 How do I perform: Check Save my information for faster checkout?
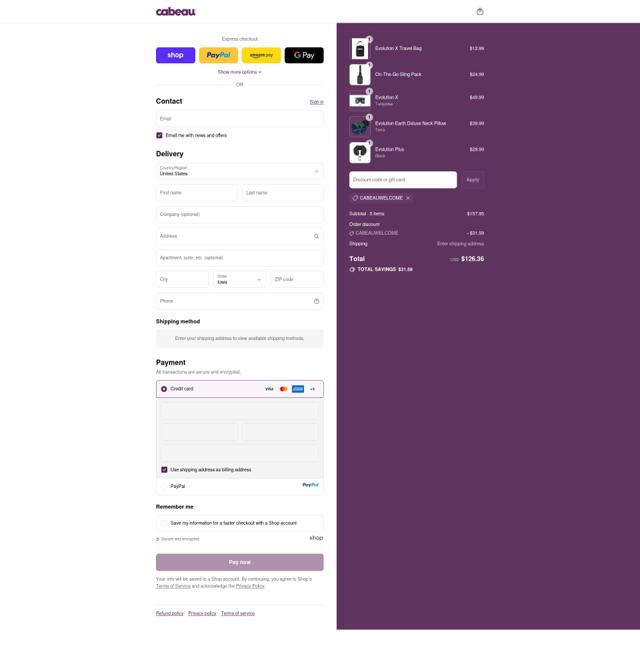pyautogui.click(x=164, y=523)
